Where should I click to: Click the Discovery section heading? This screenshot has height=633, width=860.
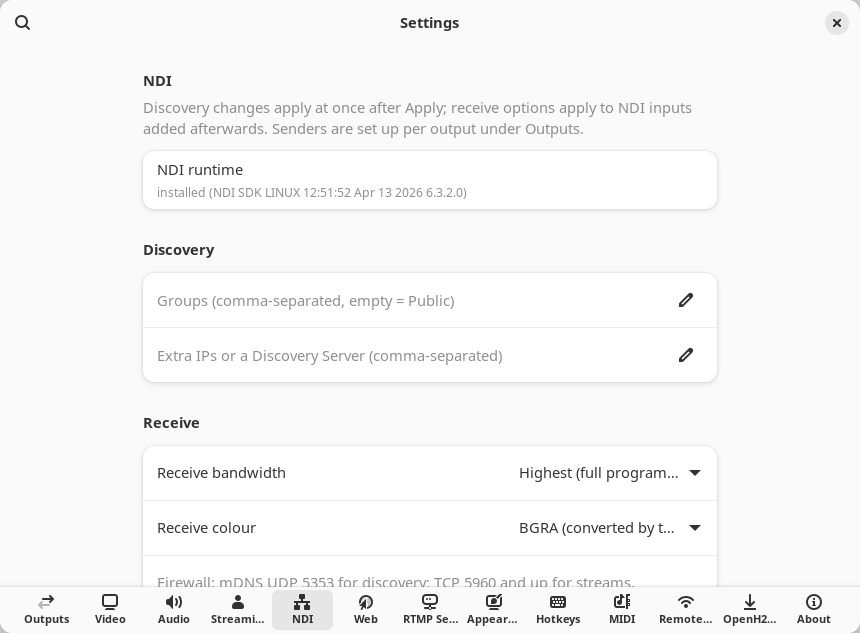click(178, 250)
